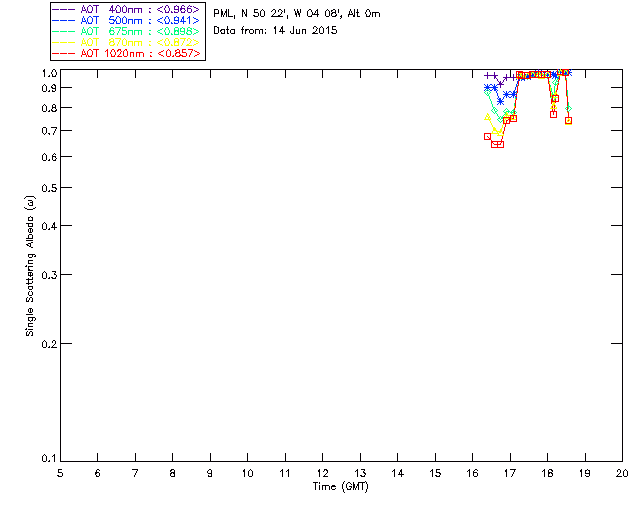This screenshot has width=640, height=512.
Task: Select the AOT 400nm legend entry
Action: (x=126, y=9)
